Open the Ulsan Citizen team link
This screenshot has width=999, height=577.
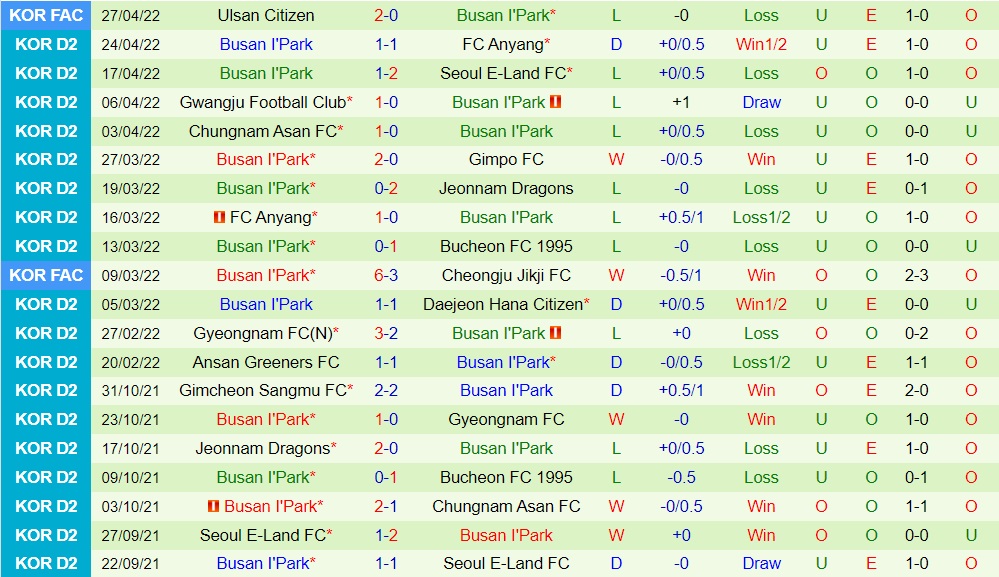[265, 15]
